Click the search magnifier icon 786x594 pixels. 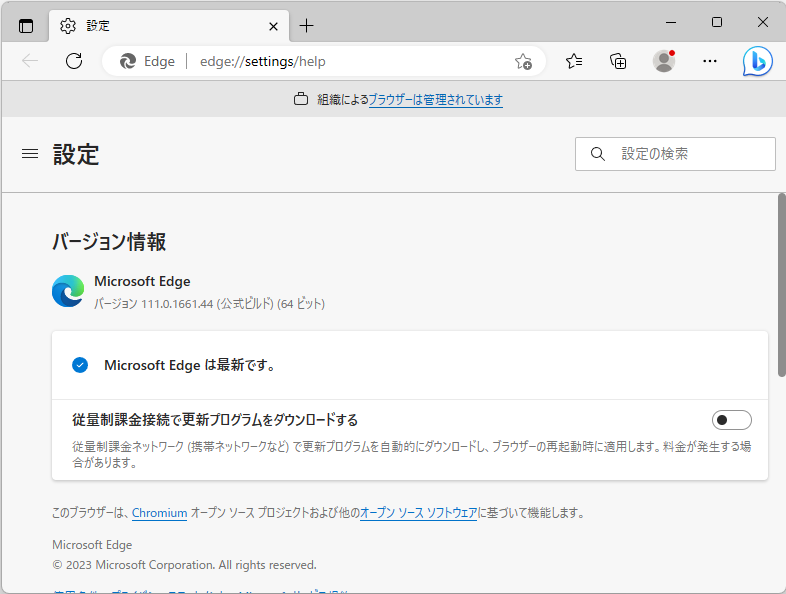click(x=598, y=154)
